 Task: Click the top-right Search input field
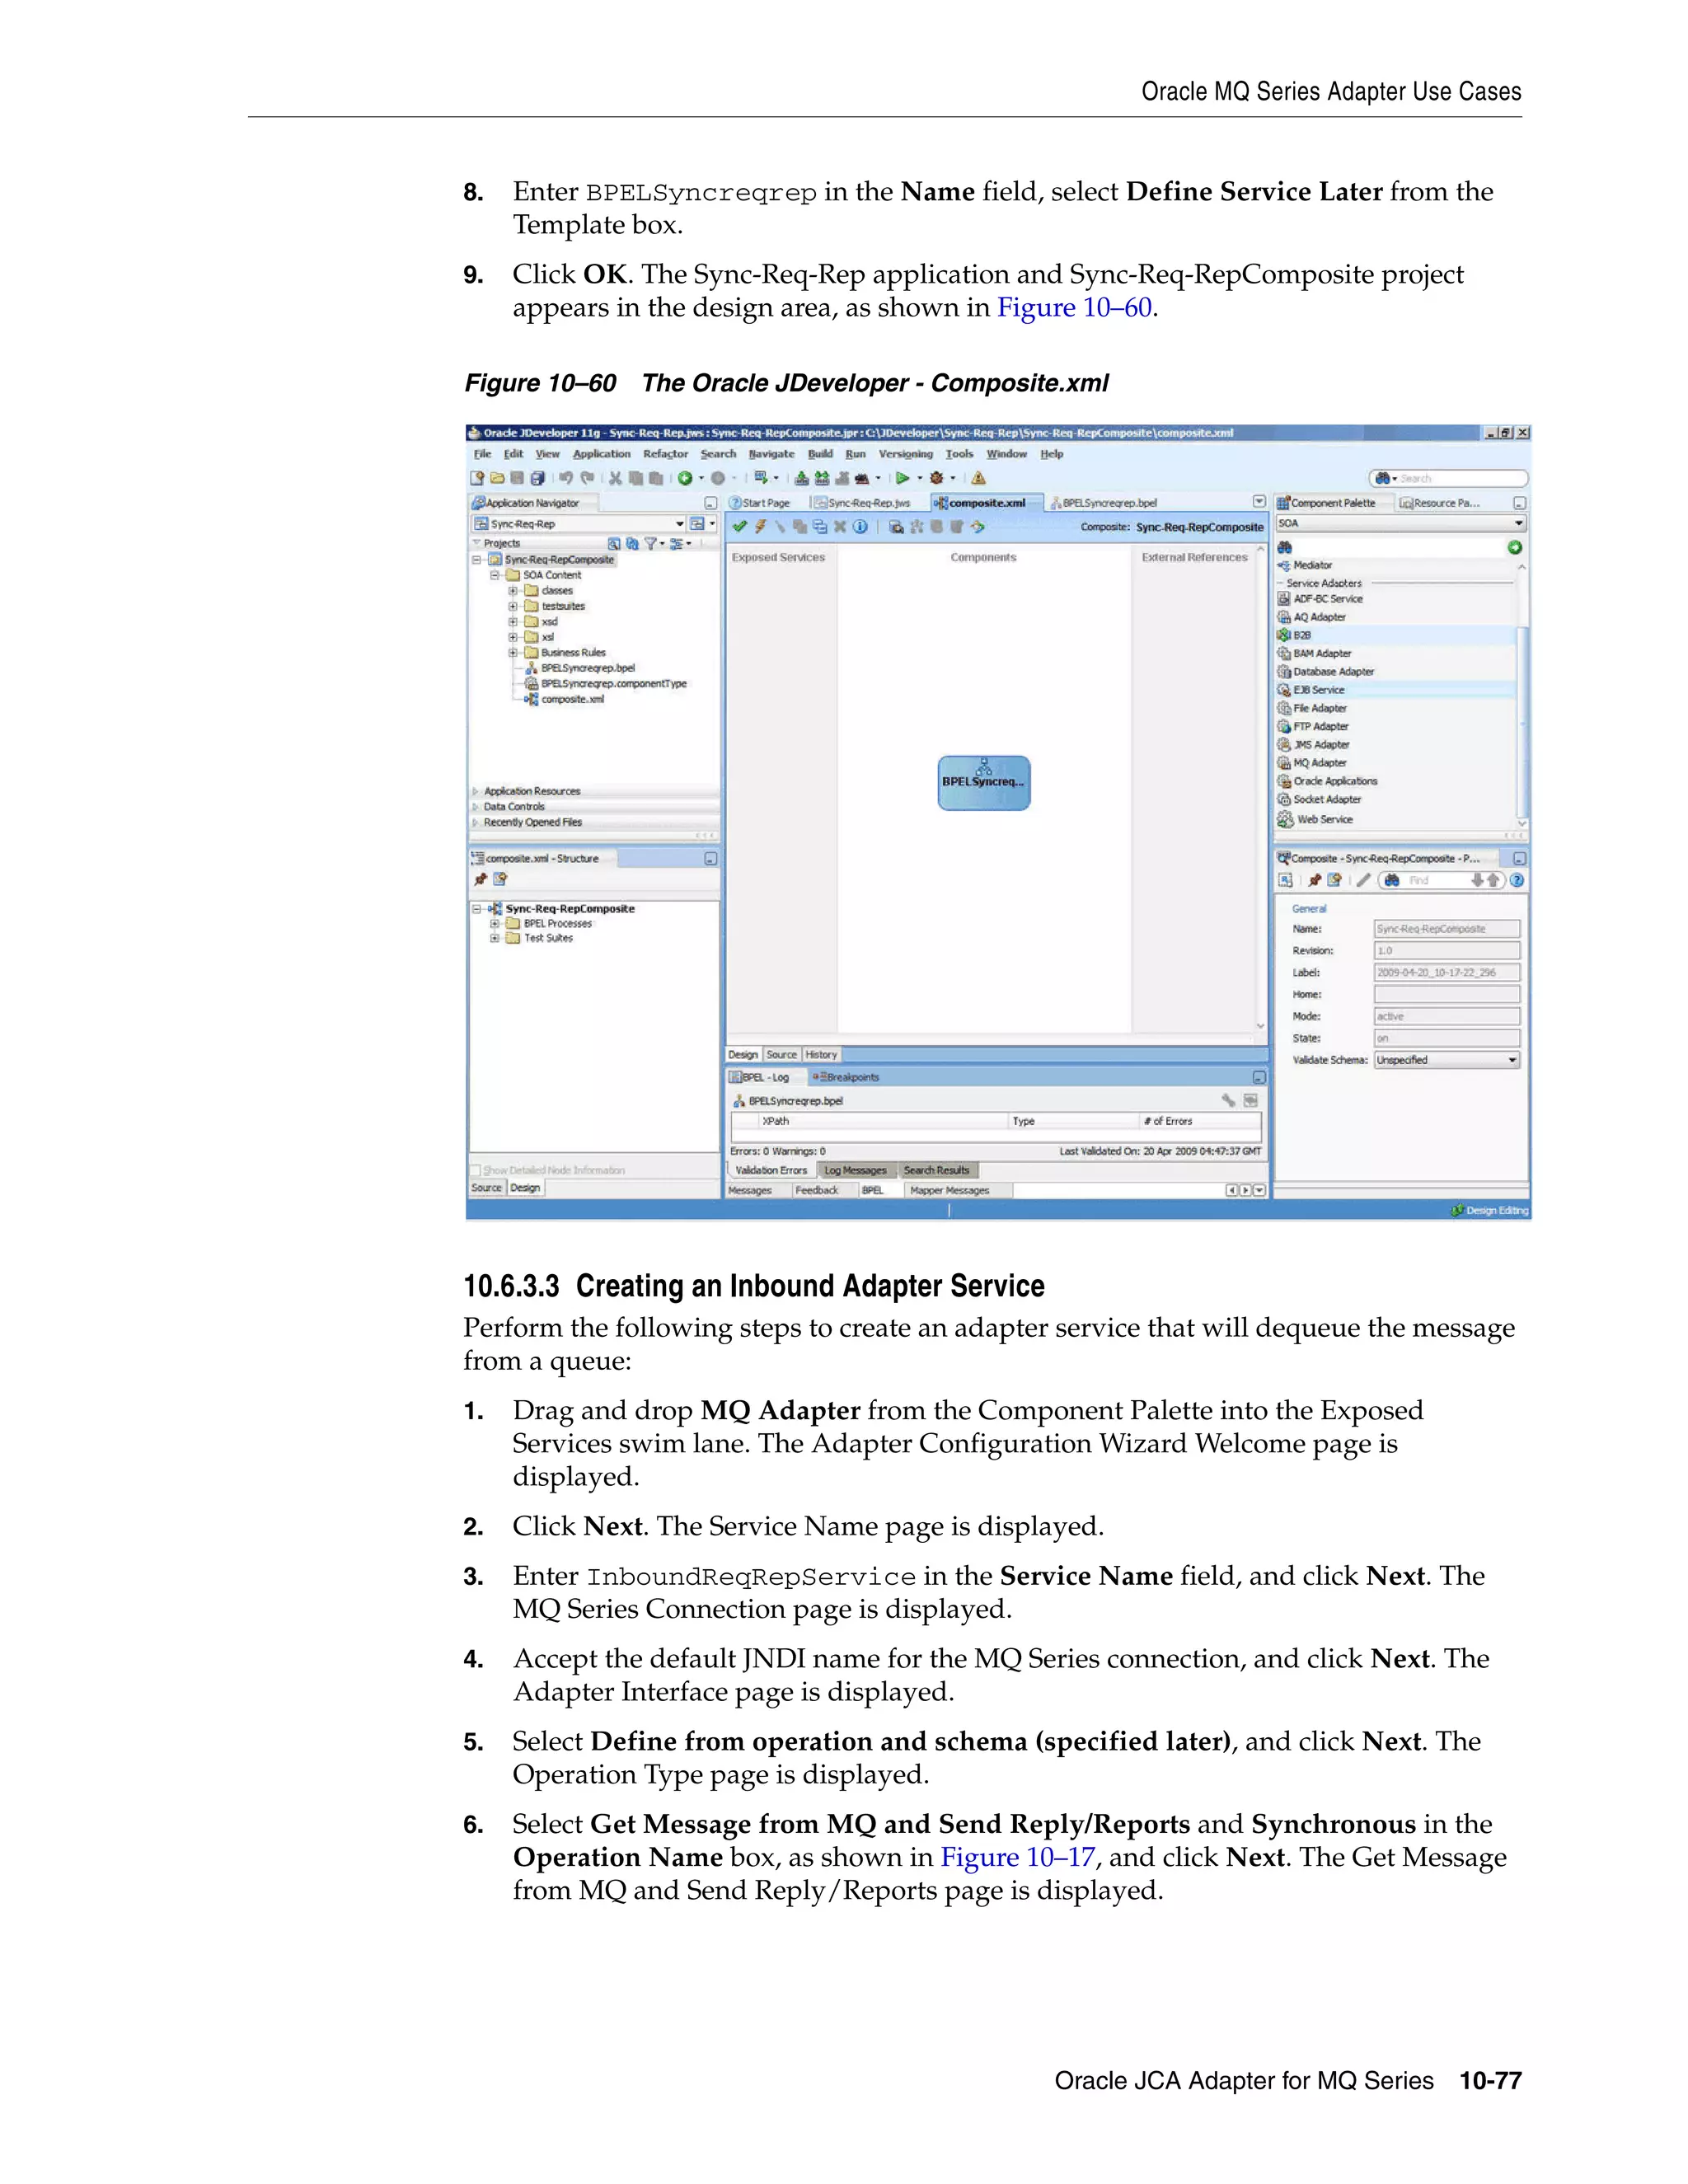[x=1458, y=478]
